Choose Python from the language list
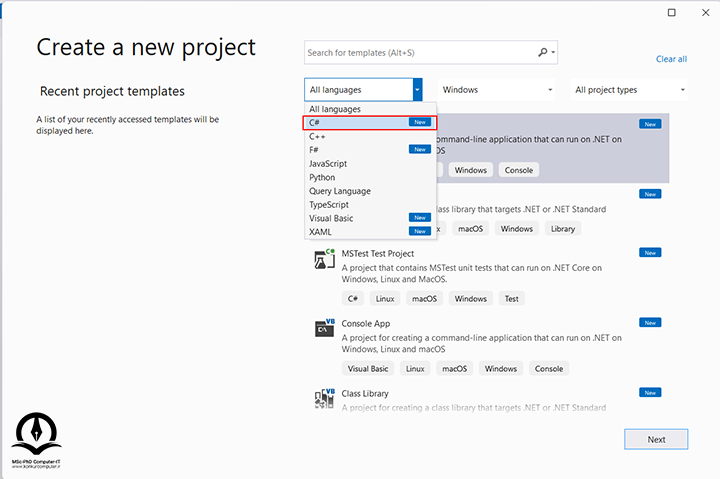This screenshot has height=479, width=720. [370, 177]
